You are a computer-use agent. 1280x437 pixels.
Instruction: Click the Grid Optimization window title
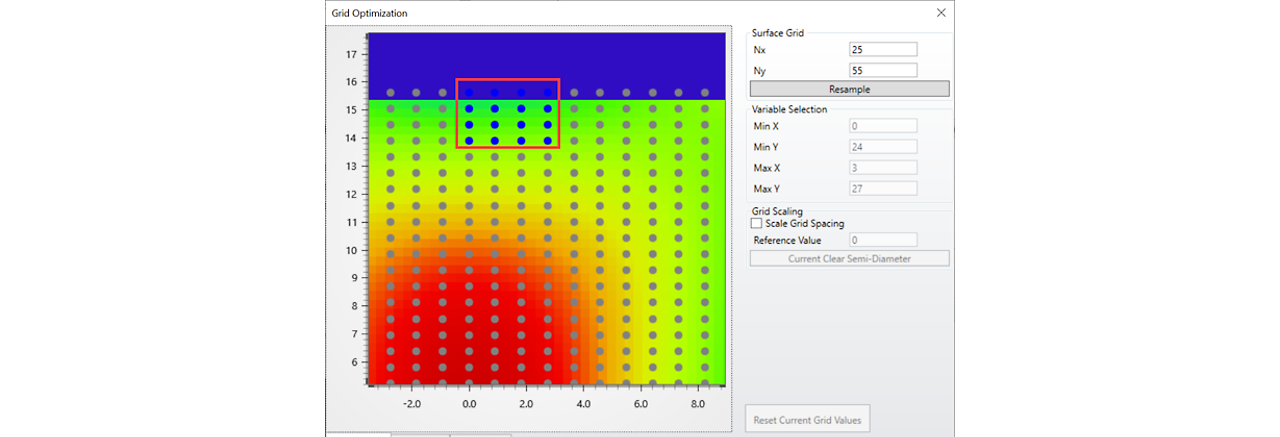pos(369,13)
